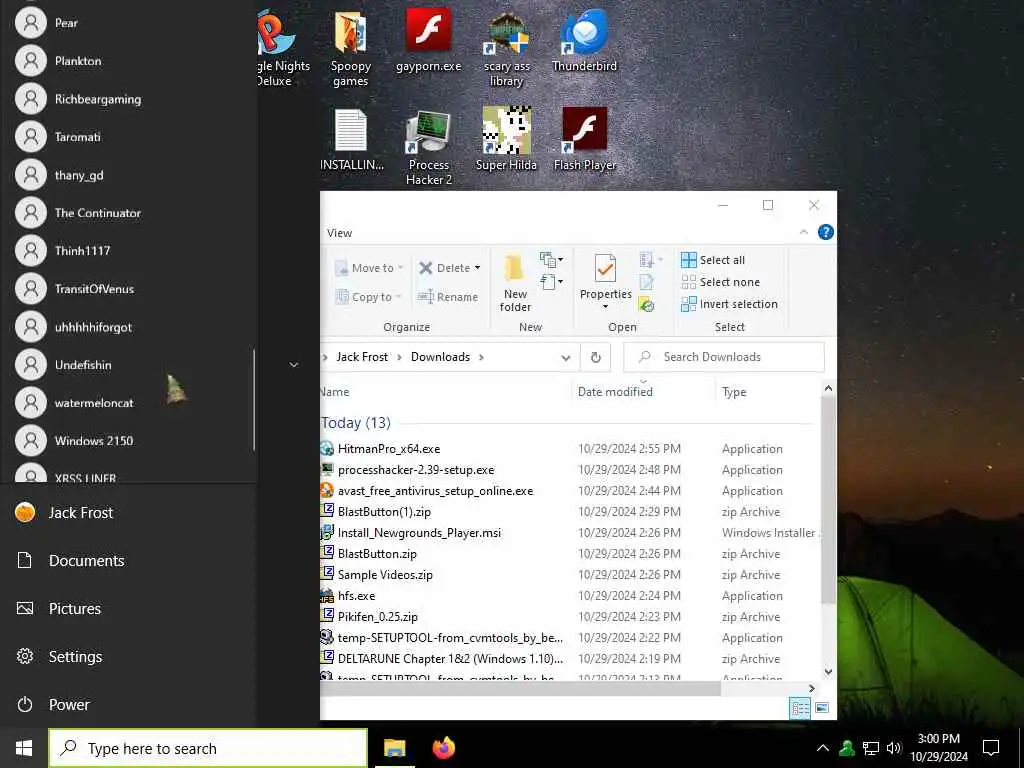Click the file list horizontal scrollbar
Image resolution: width=1024 pixels, height=768 pixels.
pos(520,688)
